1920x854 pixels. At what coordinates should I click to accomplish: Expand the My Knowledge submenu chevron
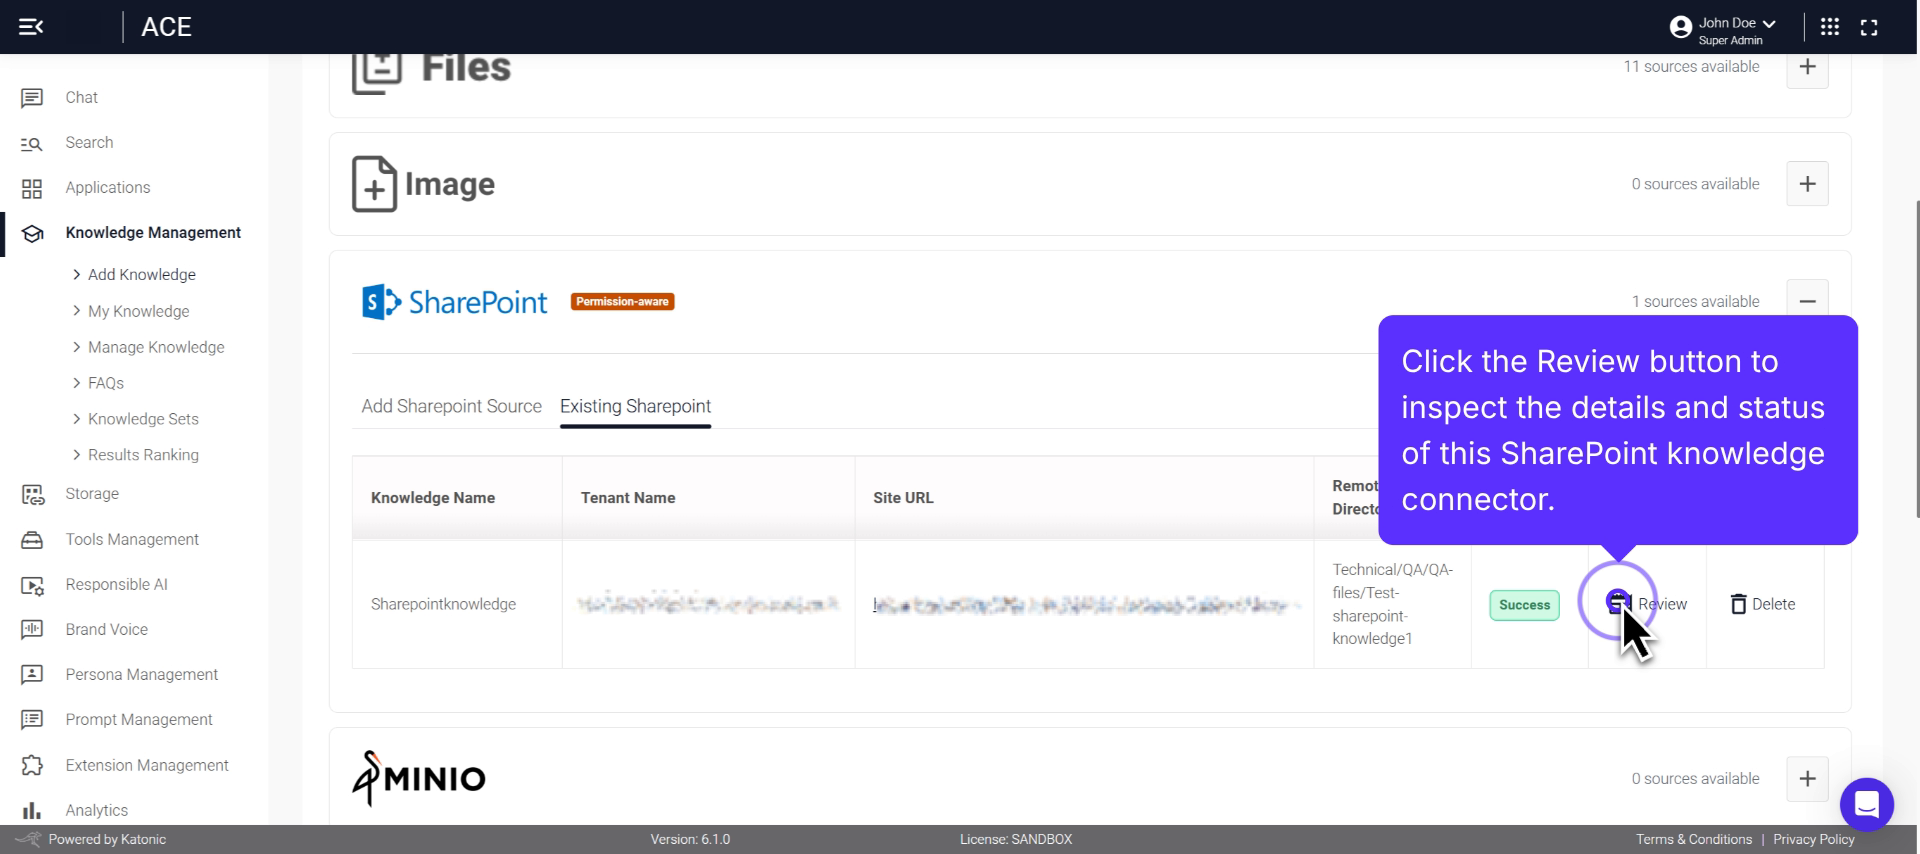pos(77,311)
